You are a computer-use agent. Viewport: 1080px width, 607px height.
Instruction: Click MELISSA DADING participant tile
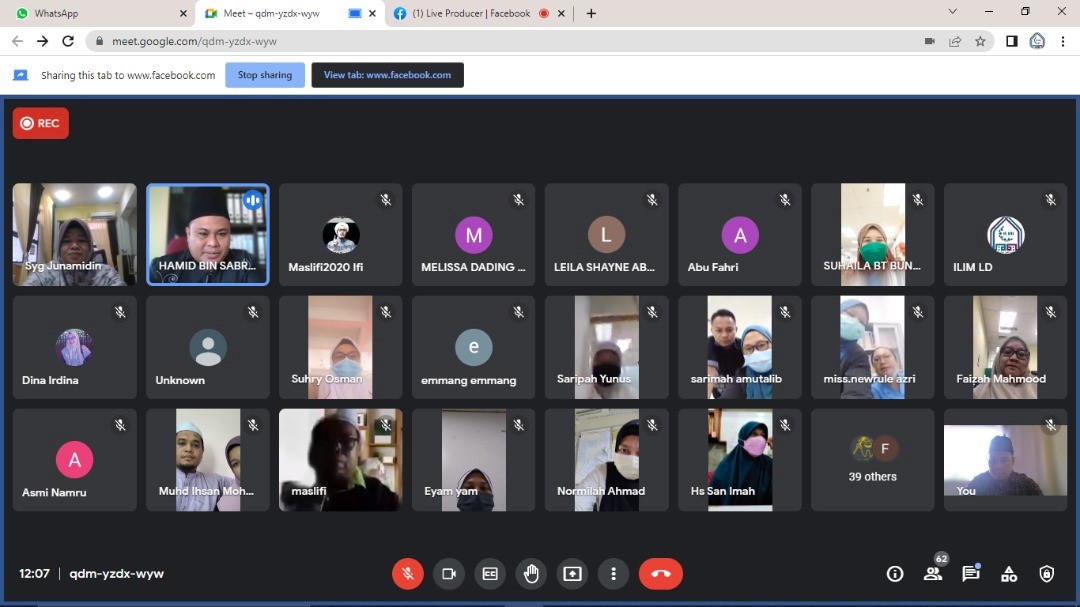(x=473, y=234)
